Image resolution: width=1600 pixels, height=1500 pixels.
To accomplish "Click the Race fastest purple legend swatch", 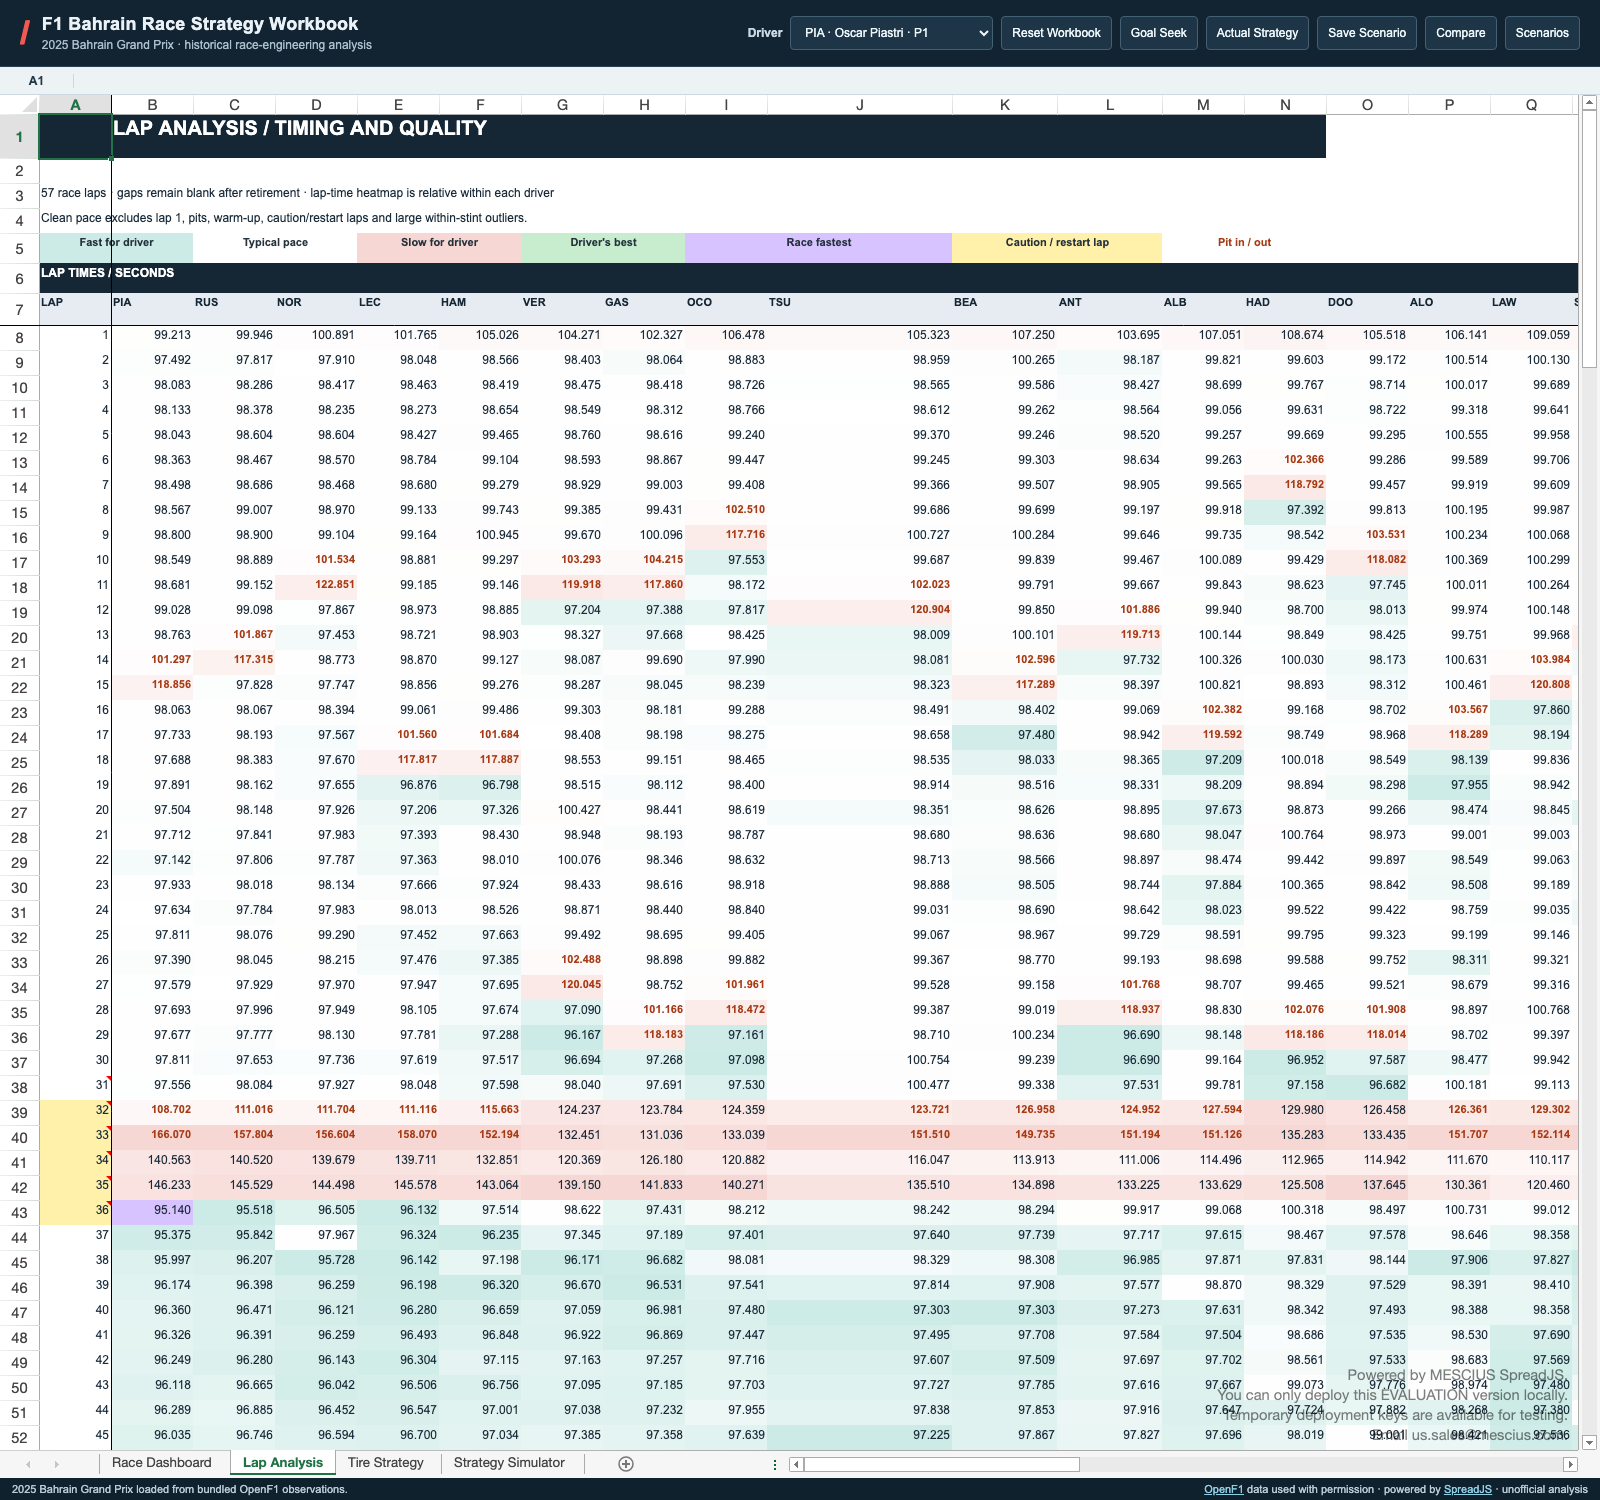I will pyautogui.click(x=818, y=248).
